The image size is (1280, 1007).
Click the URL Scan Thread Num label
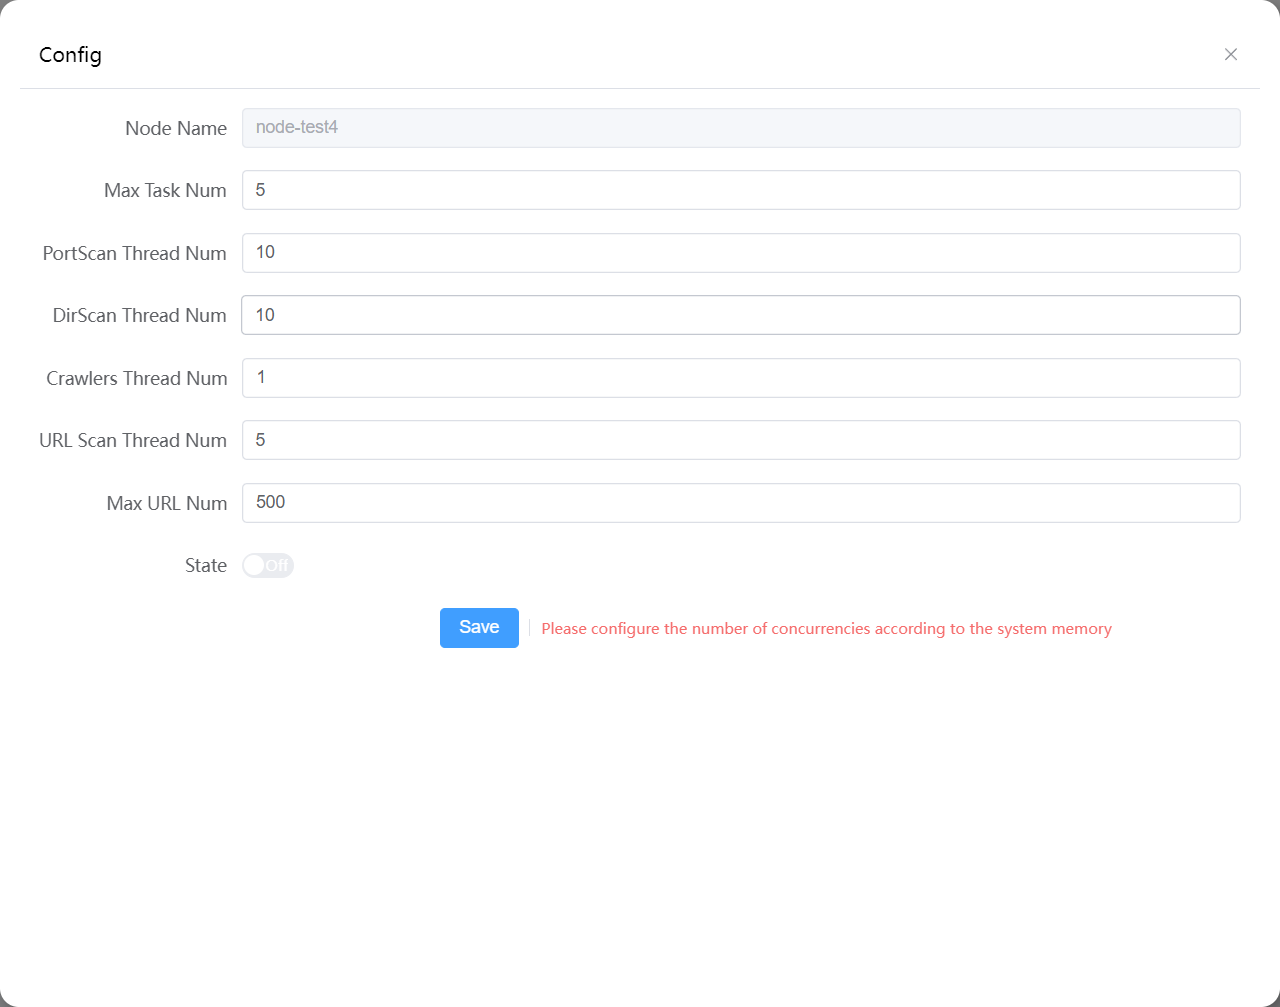coord(133,440)
